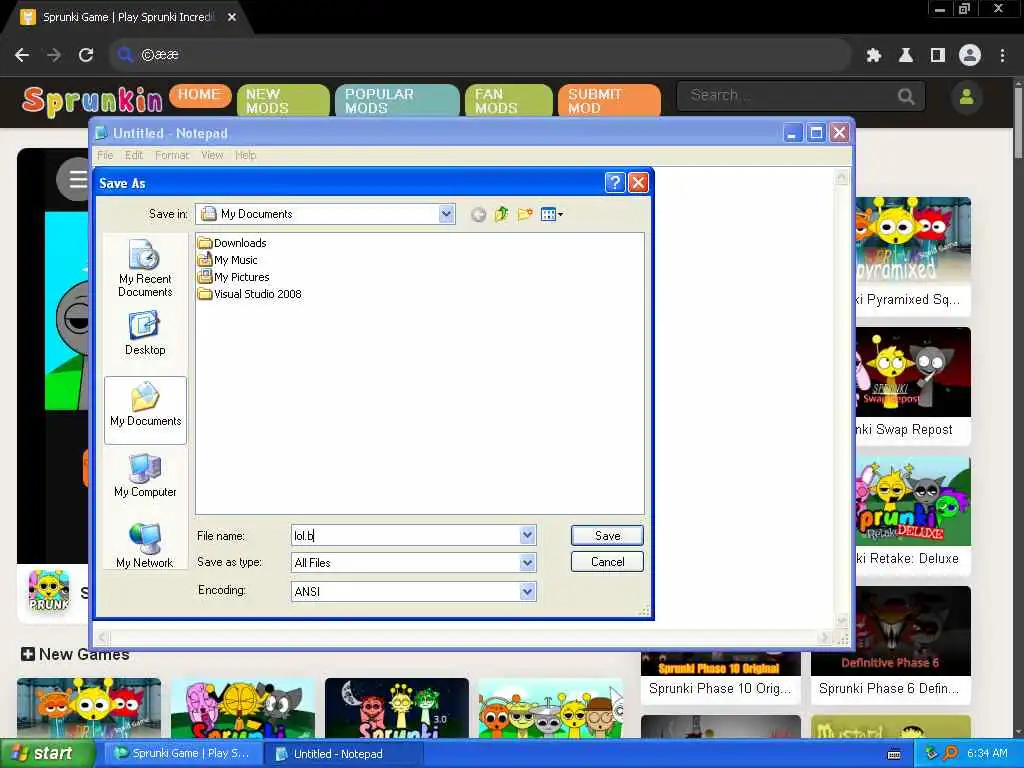
Task: Go up one folder level in Save As
Action: tap(502, 214)
